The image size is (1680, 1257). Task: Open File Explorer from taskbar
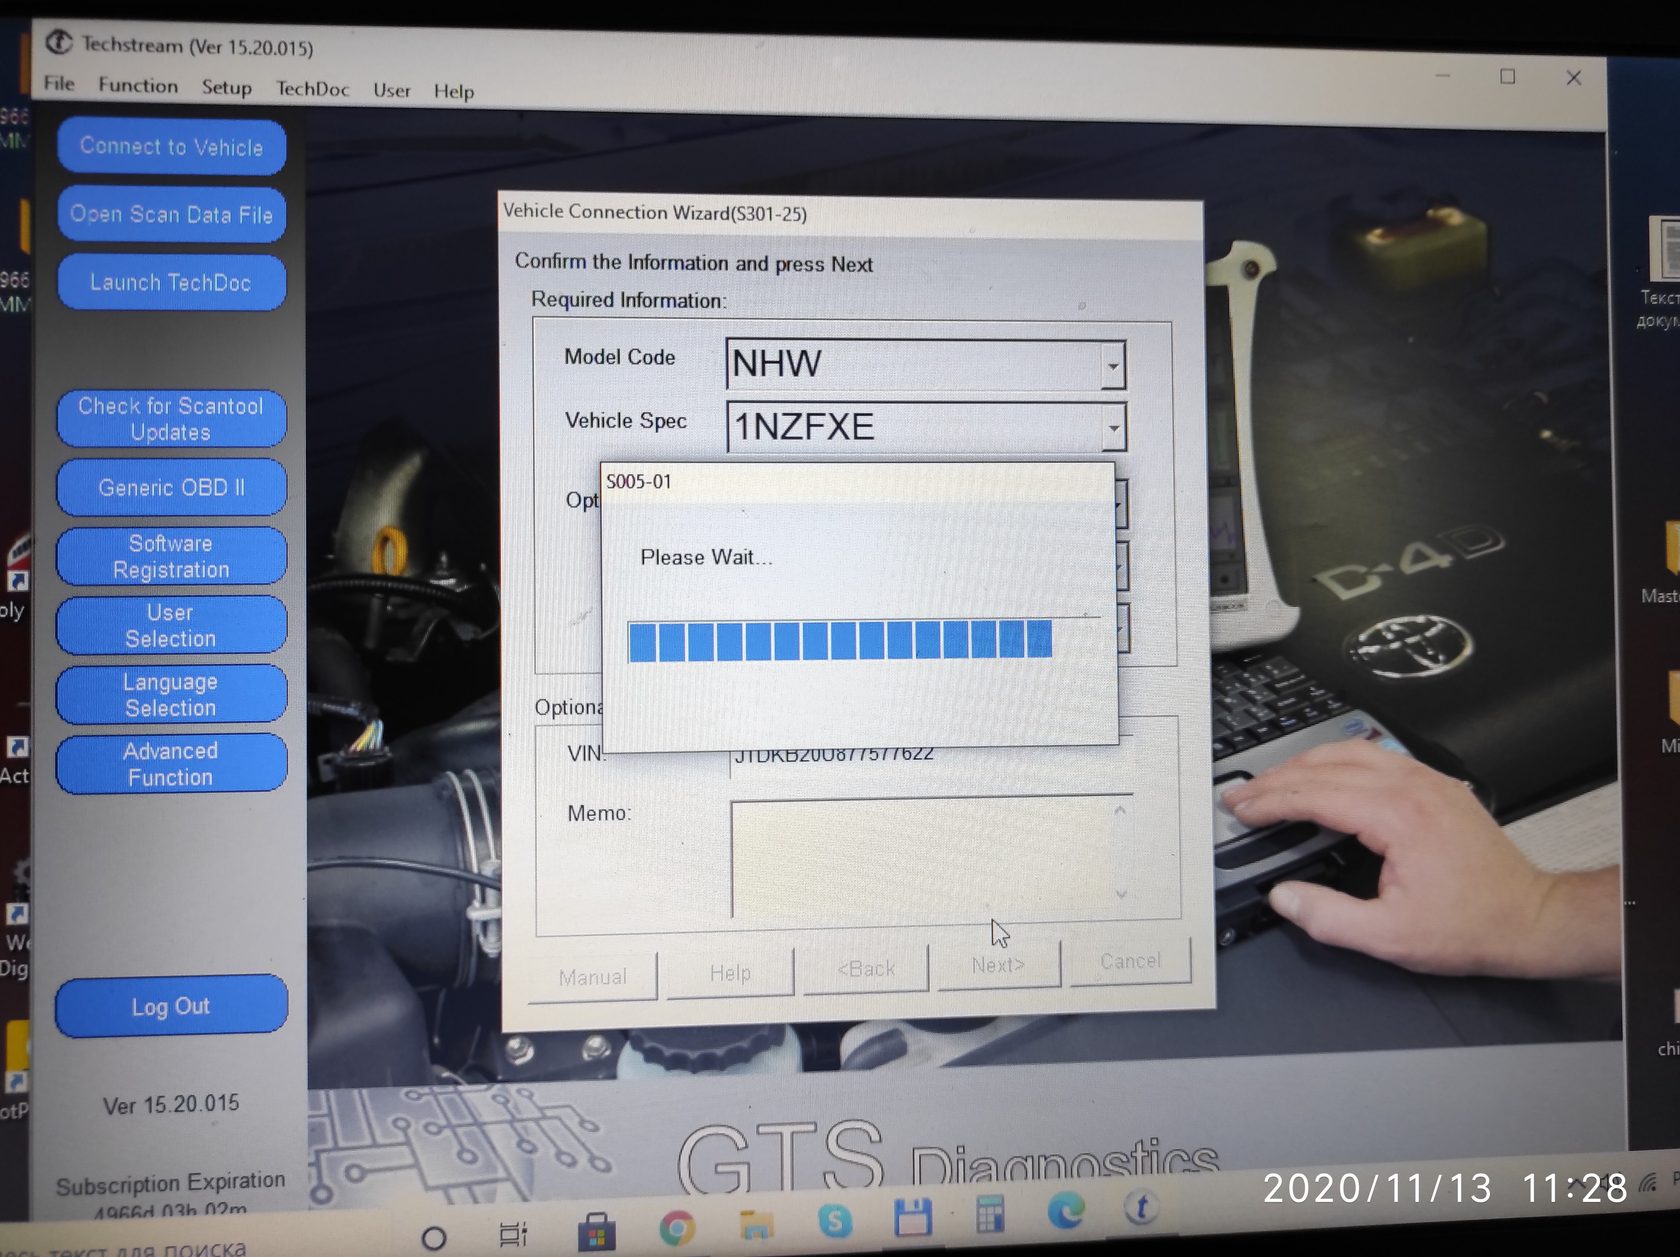coord(756,1224)
